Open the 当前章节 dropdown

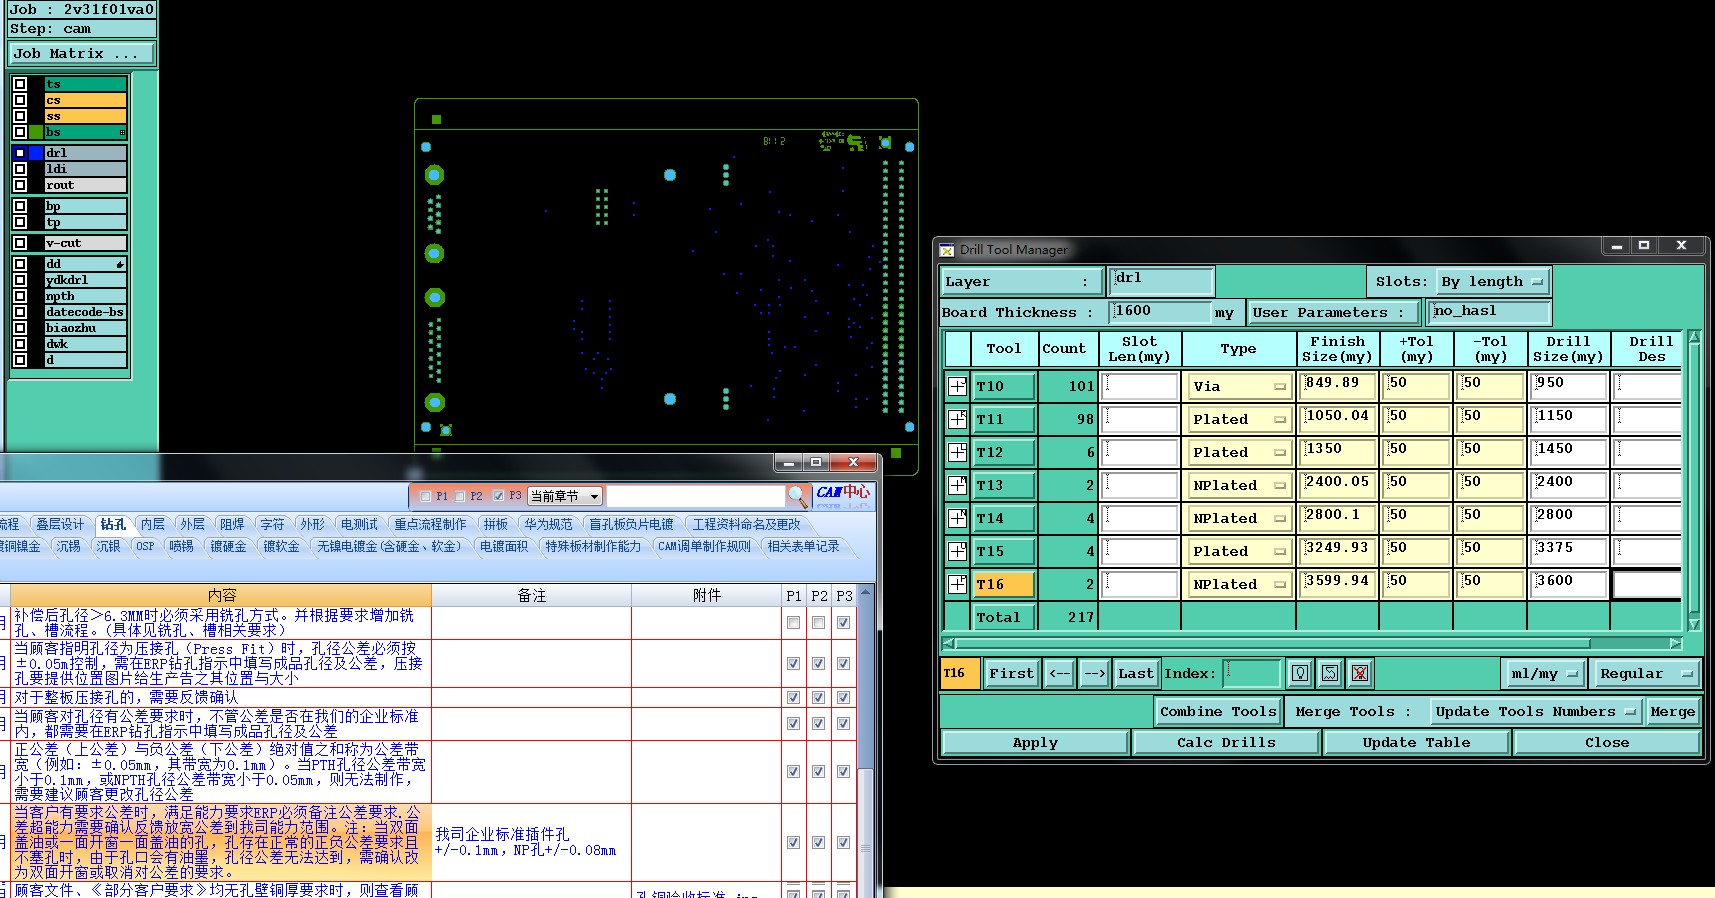click(x=565, y=496)
